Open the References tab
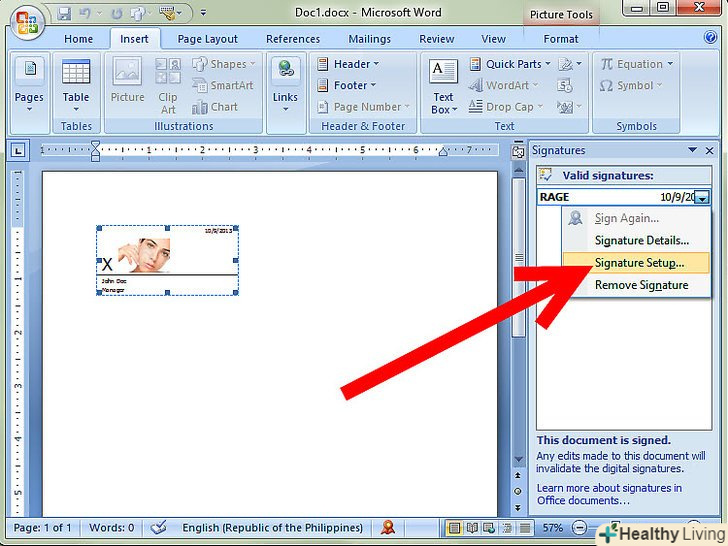This screenshot has height=546, width=728. click(293, 39)
